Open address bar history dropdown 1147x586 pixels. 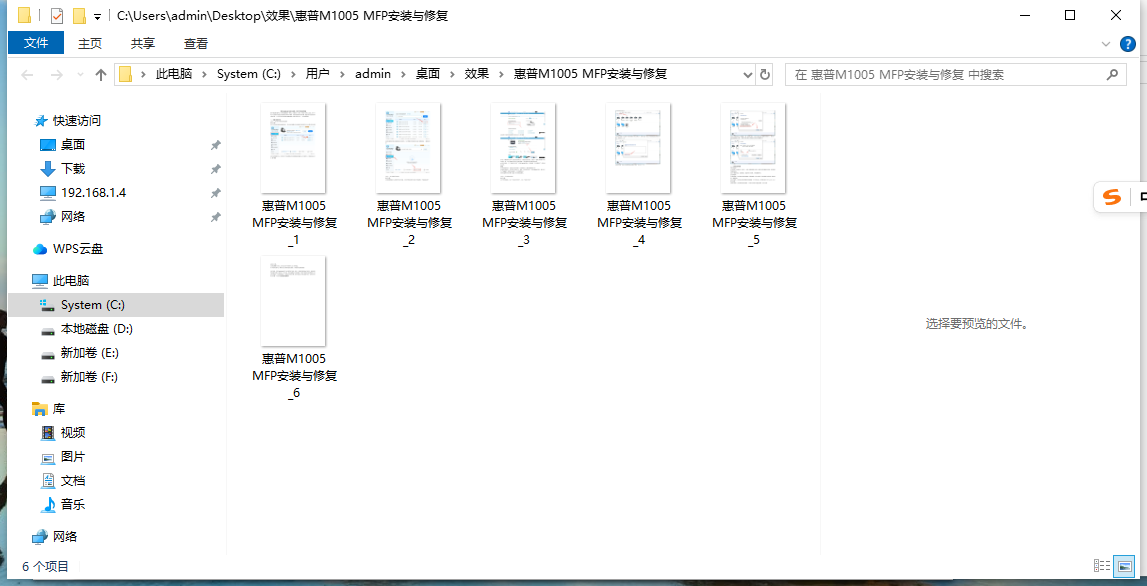pyautogui.click(x=748, y=74)
